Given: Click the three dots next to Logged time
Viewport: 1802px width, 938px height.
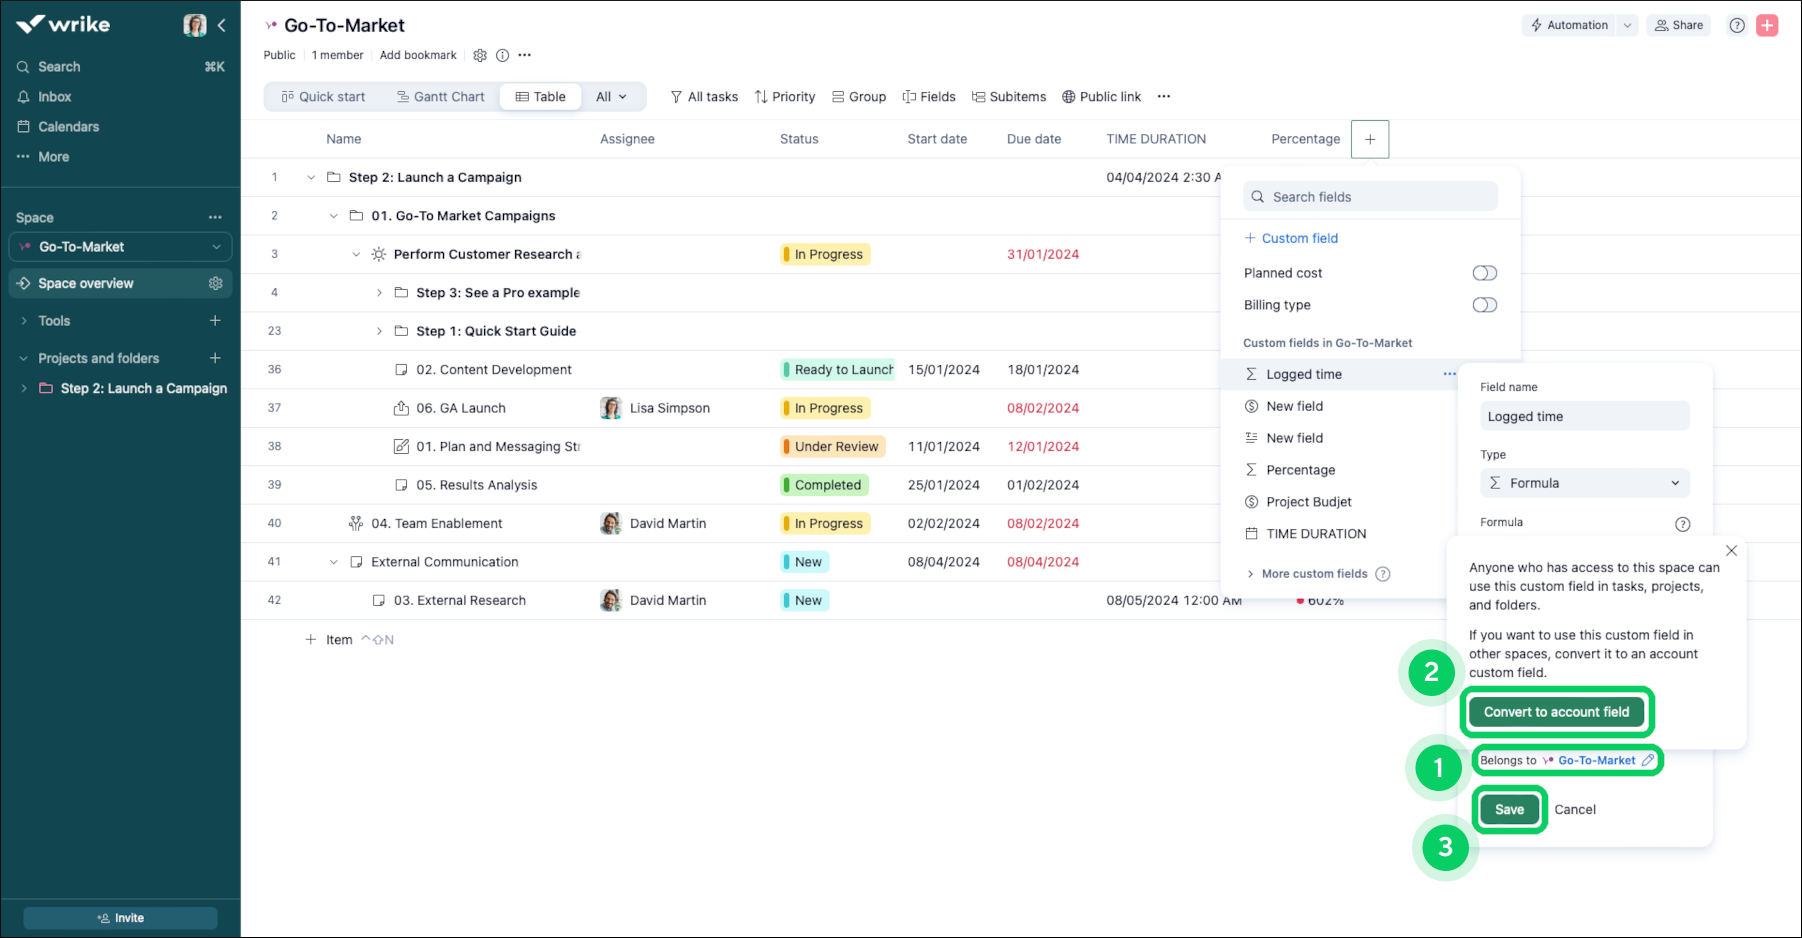Looking at the screenshot, I should [x=1449, y=374].
